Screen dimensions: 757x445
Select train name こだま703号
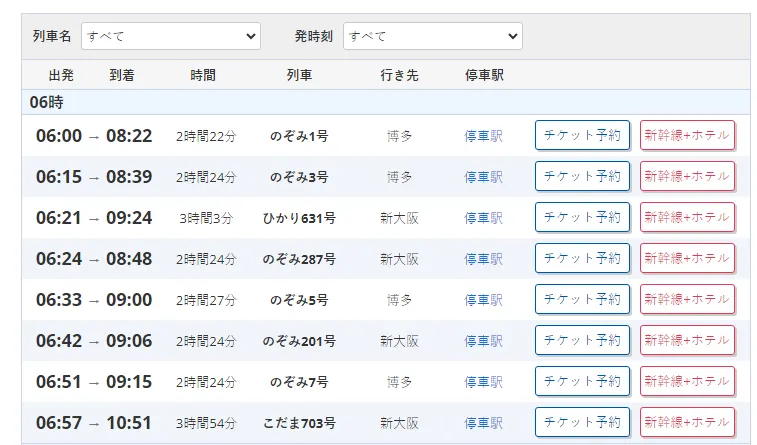[299, 423]
